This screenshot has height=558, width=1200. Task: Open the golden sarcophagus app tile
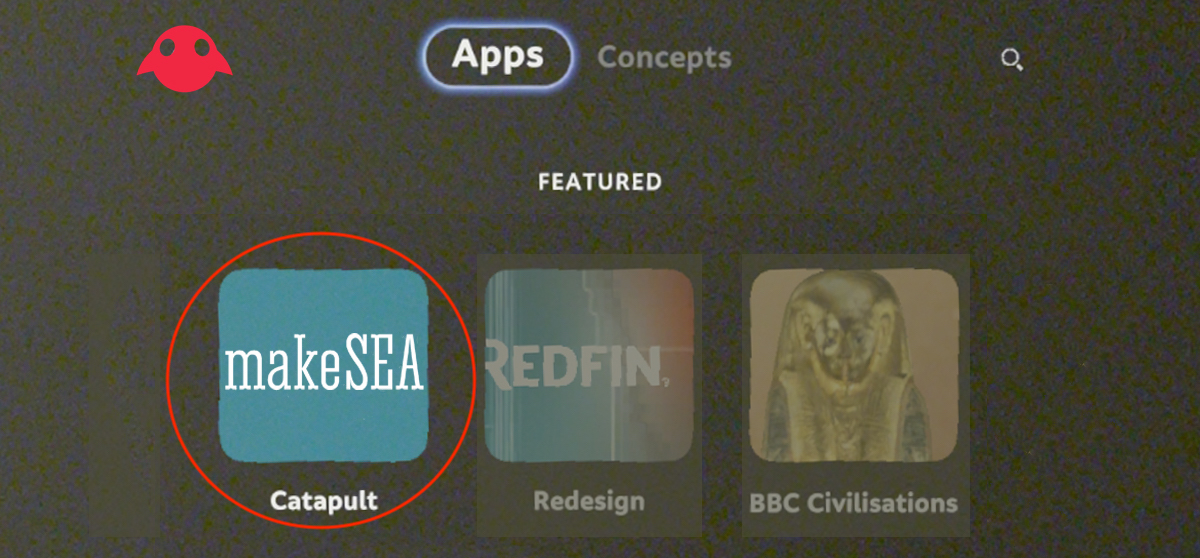[x=854, y=366]
